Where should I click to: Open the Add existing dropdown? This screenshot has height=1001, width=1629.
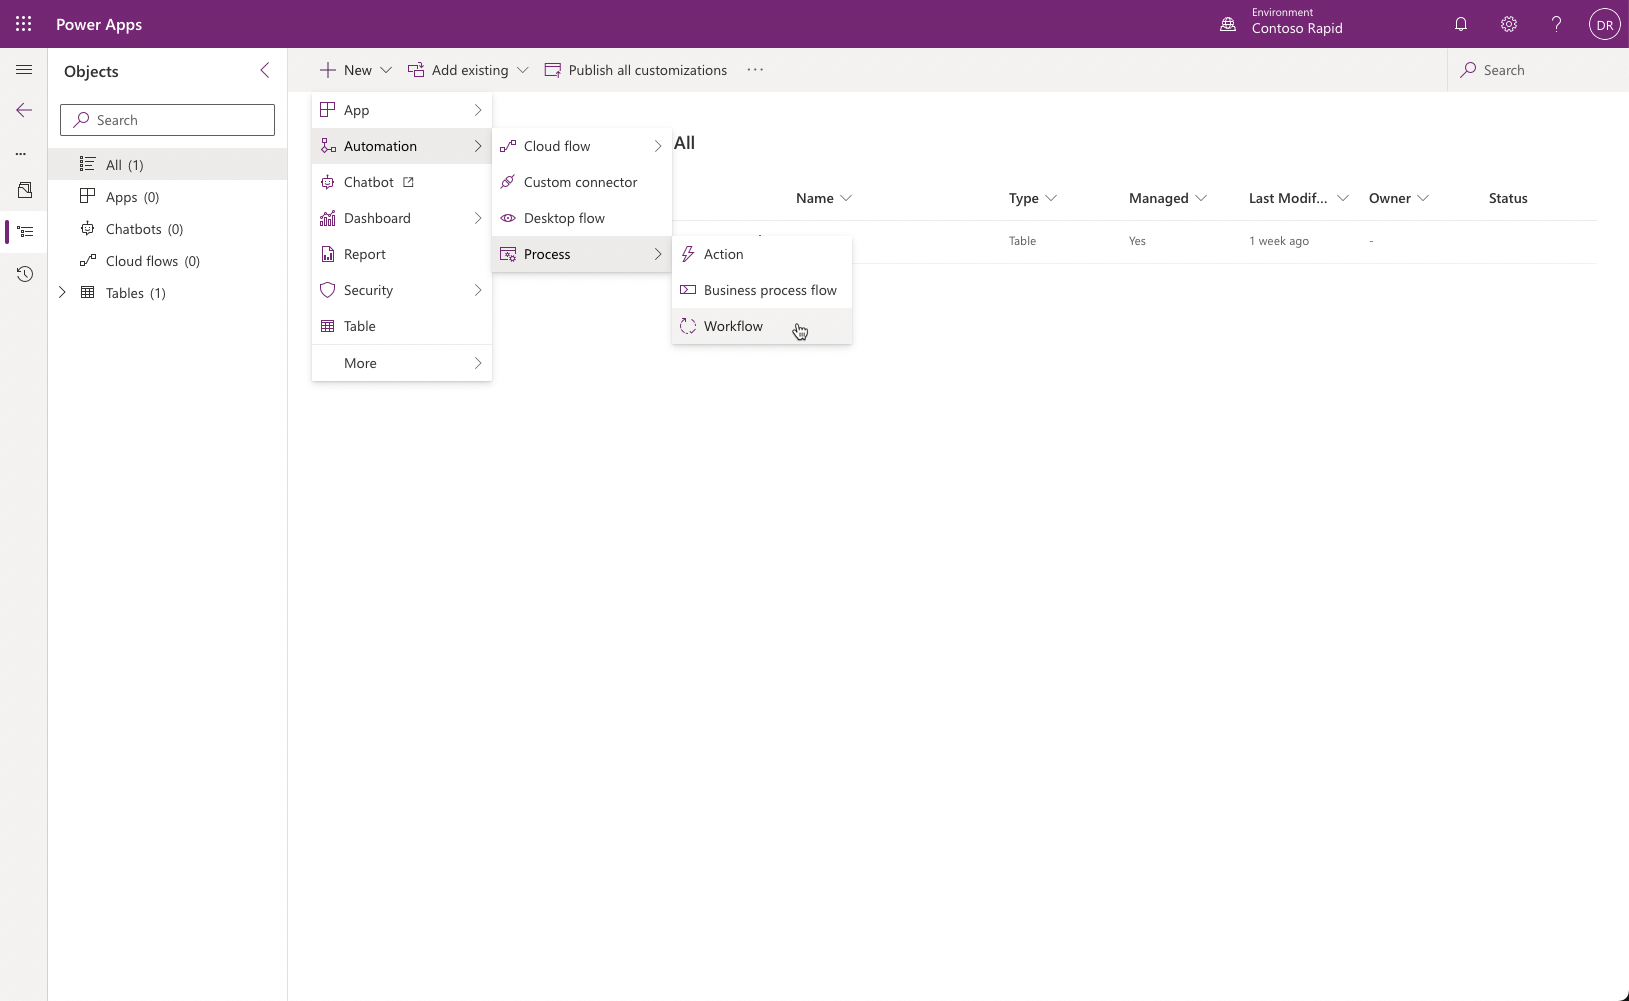[523, 69]
